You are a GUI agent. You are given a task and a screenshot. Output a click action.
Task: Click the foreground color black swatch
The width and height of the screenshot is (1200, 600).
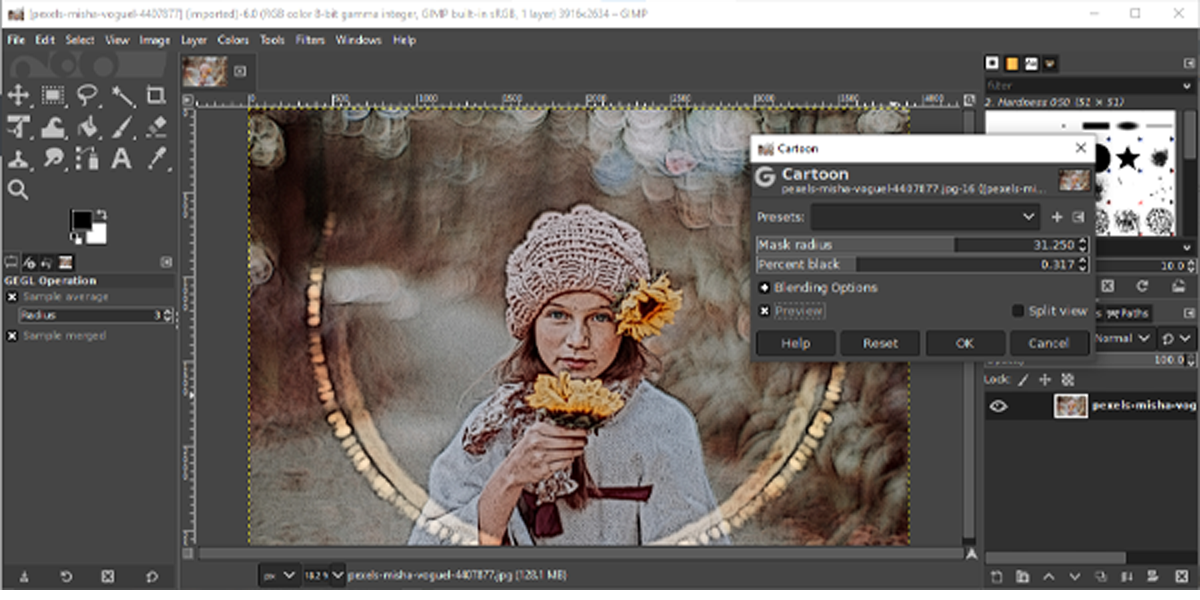click(x=81, y=220)
